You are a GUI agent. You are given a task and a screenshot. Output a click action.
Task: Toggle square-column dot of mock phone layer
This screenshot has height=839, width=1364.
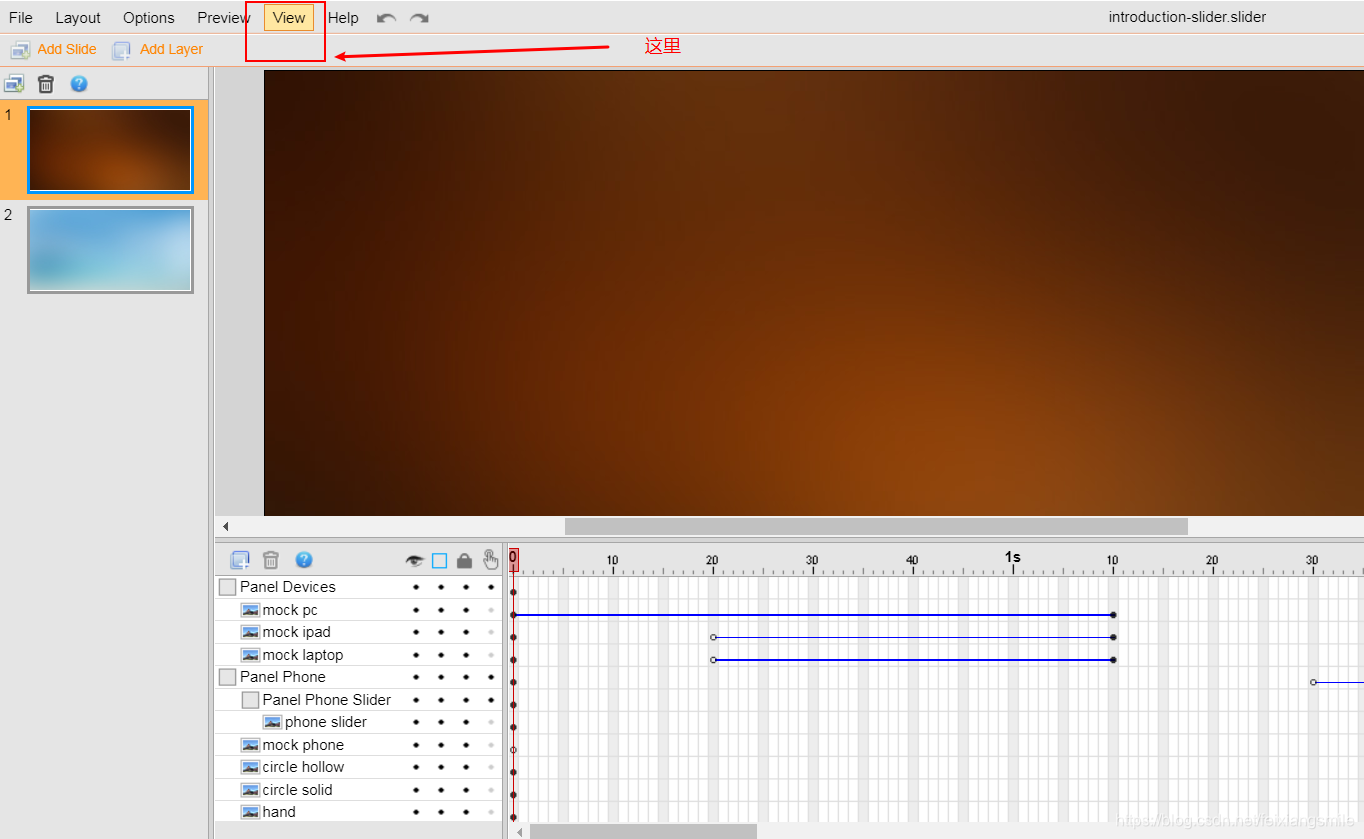441,745
